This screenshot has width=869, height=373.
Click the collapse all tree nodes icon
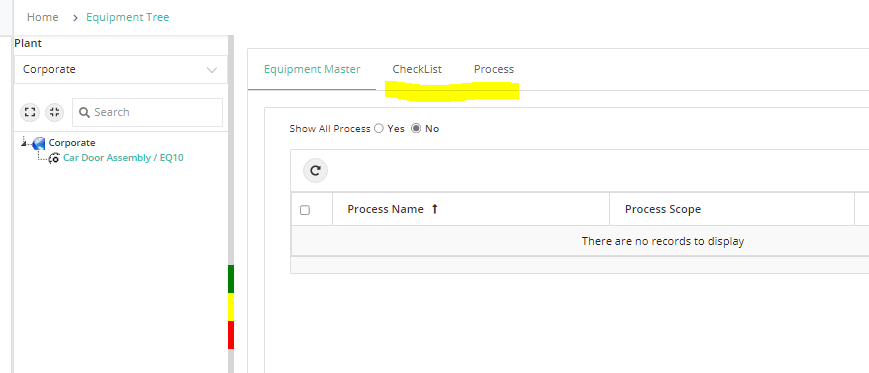click(54, 112)
